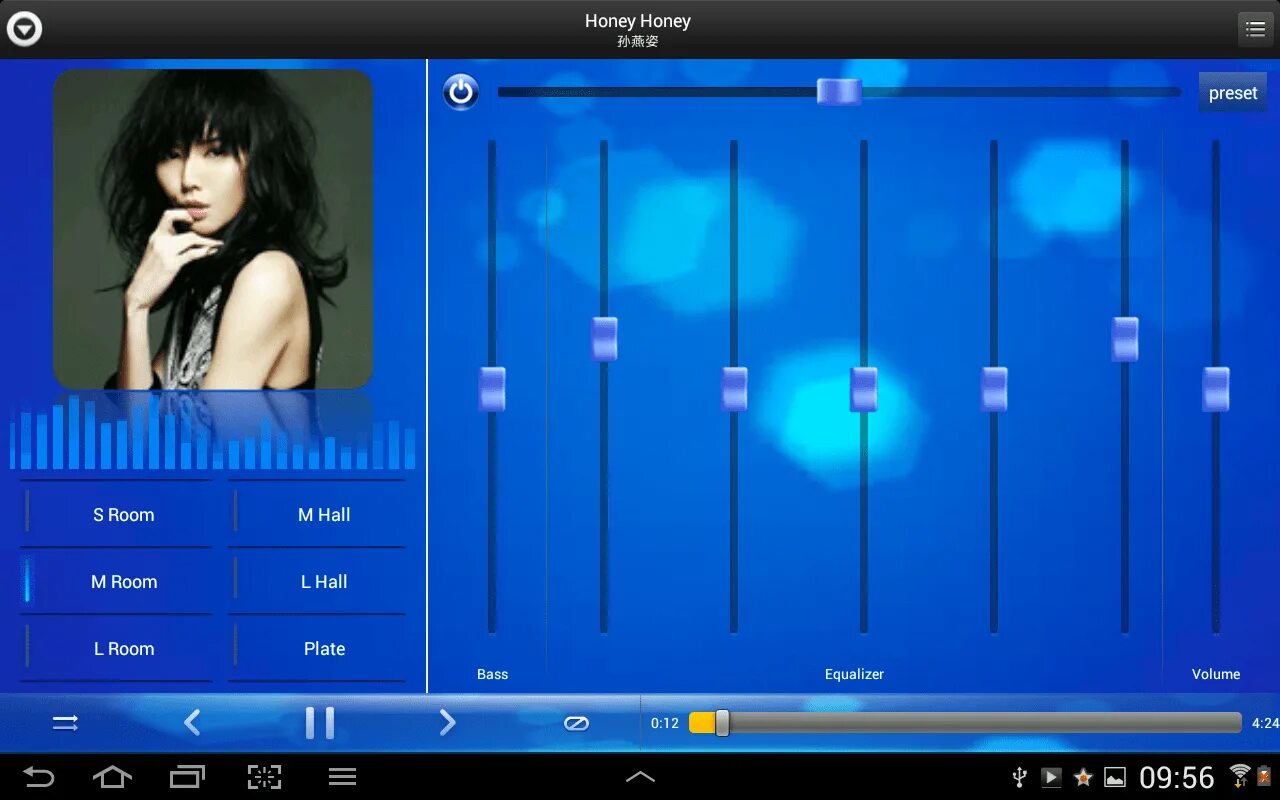
Task: Toggle the M Room reverb preset
Action: 116,581
